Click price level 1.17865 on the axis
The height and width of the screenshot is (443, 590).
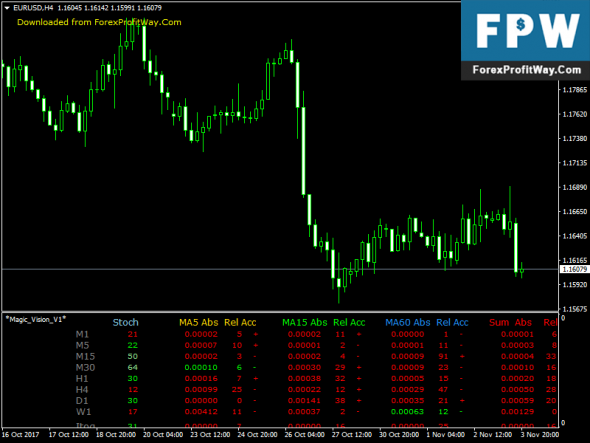pyautogui.click(x=575, y=90)
